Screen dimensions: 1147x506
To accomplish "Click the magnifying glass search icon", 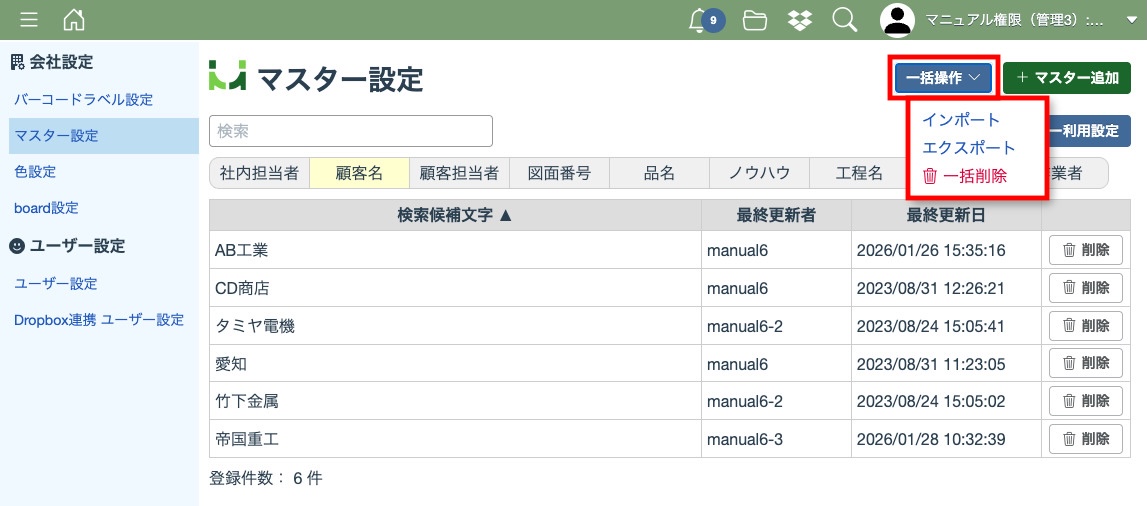I will pos(845,20).
